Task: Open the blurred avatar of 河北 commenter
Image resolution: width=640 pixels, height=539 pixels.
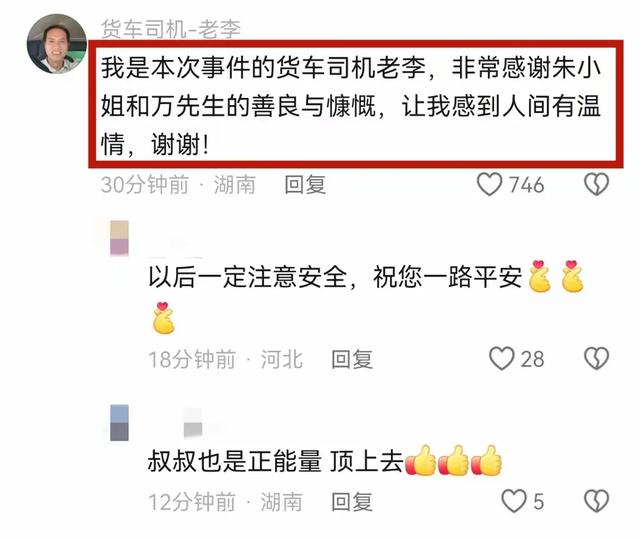Action: [x=120, y=237]
